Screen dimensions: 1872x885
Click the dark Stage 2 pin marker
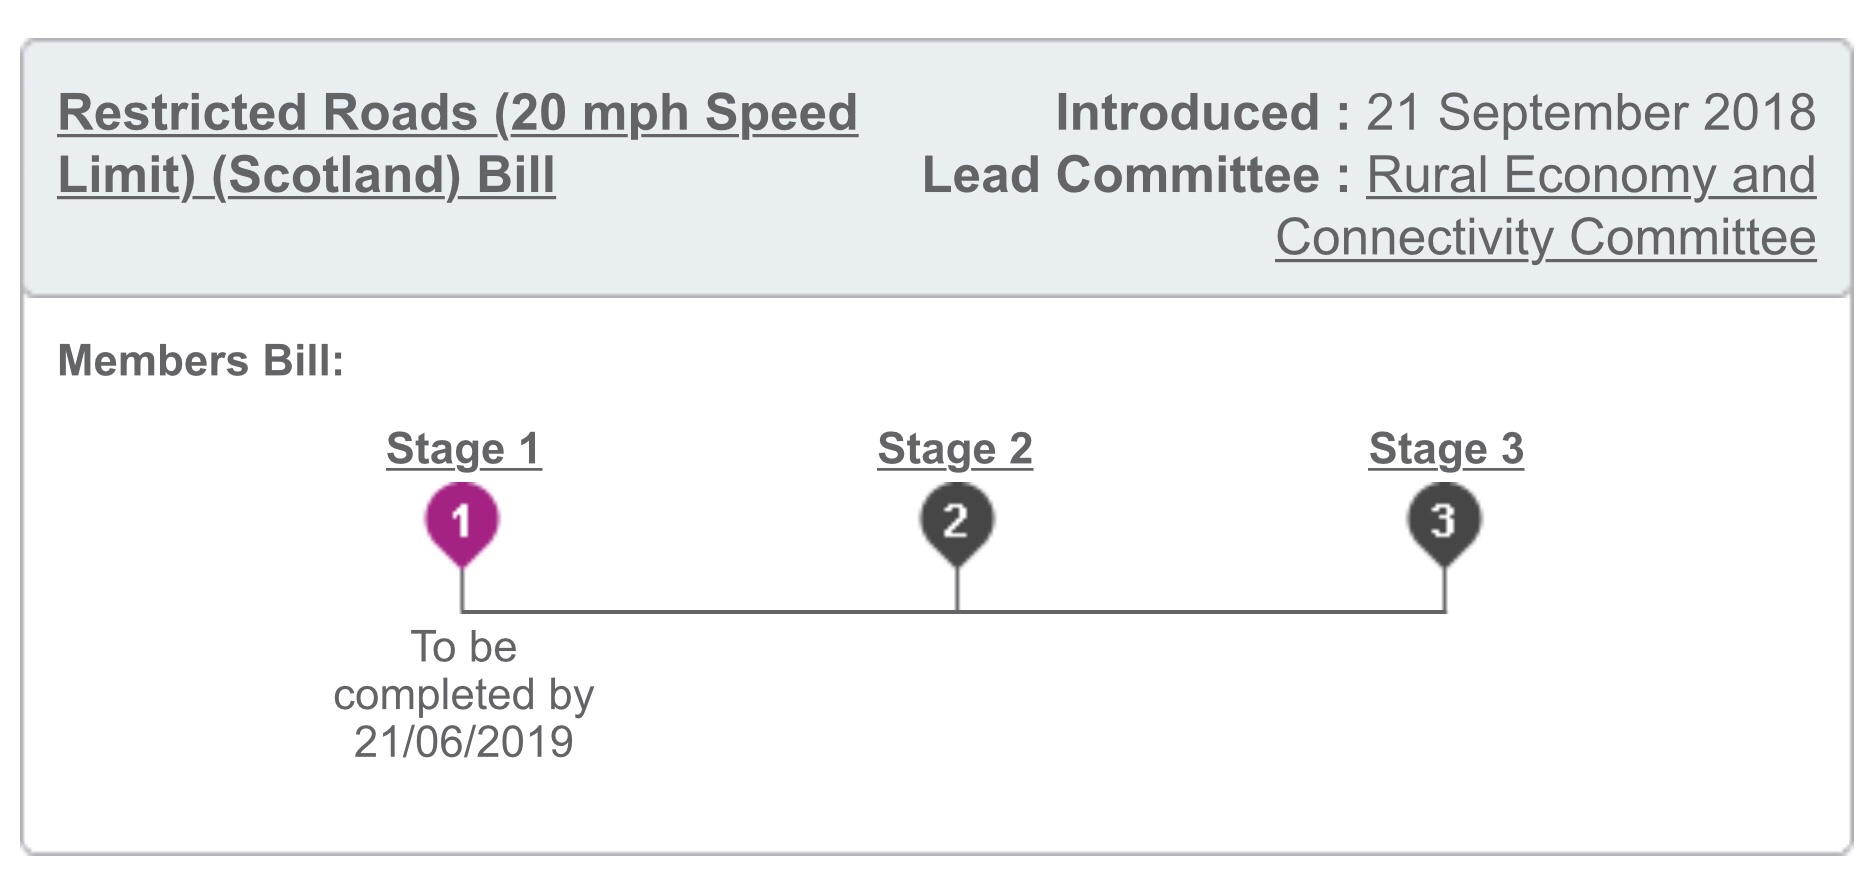pyautogui.click(x=956, y=521)
